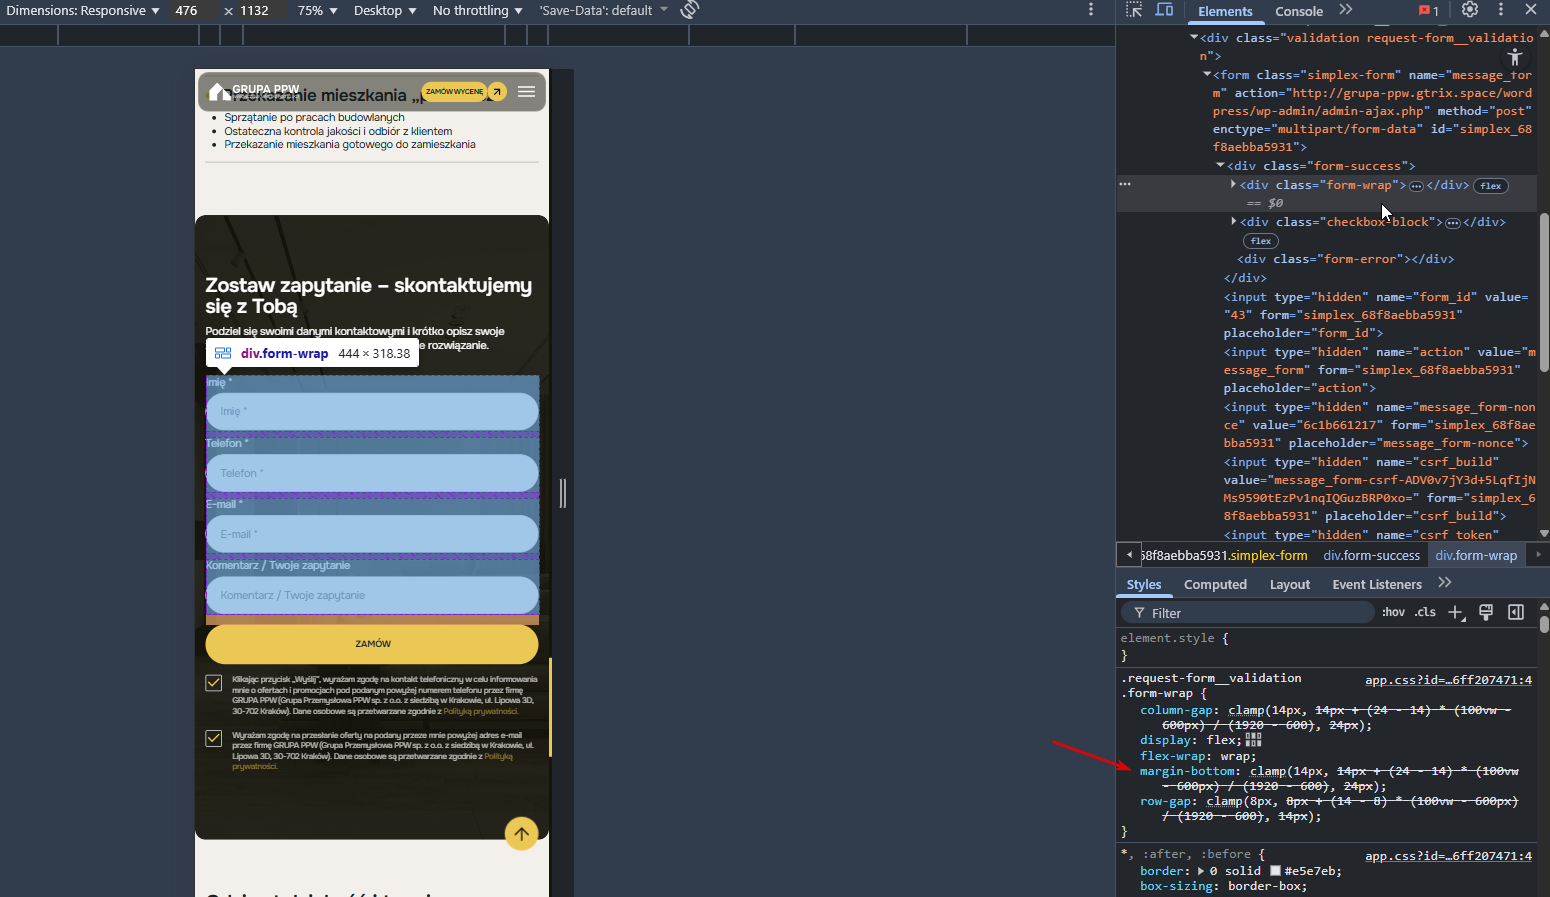Click the E-mail input field

[x=372, y=534]
